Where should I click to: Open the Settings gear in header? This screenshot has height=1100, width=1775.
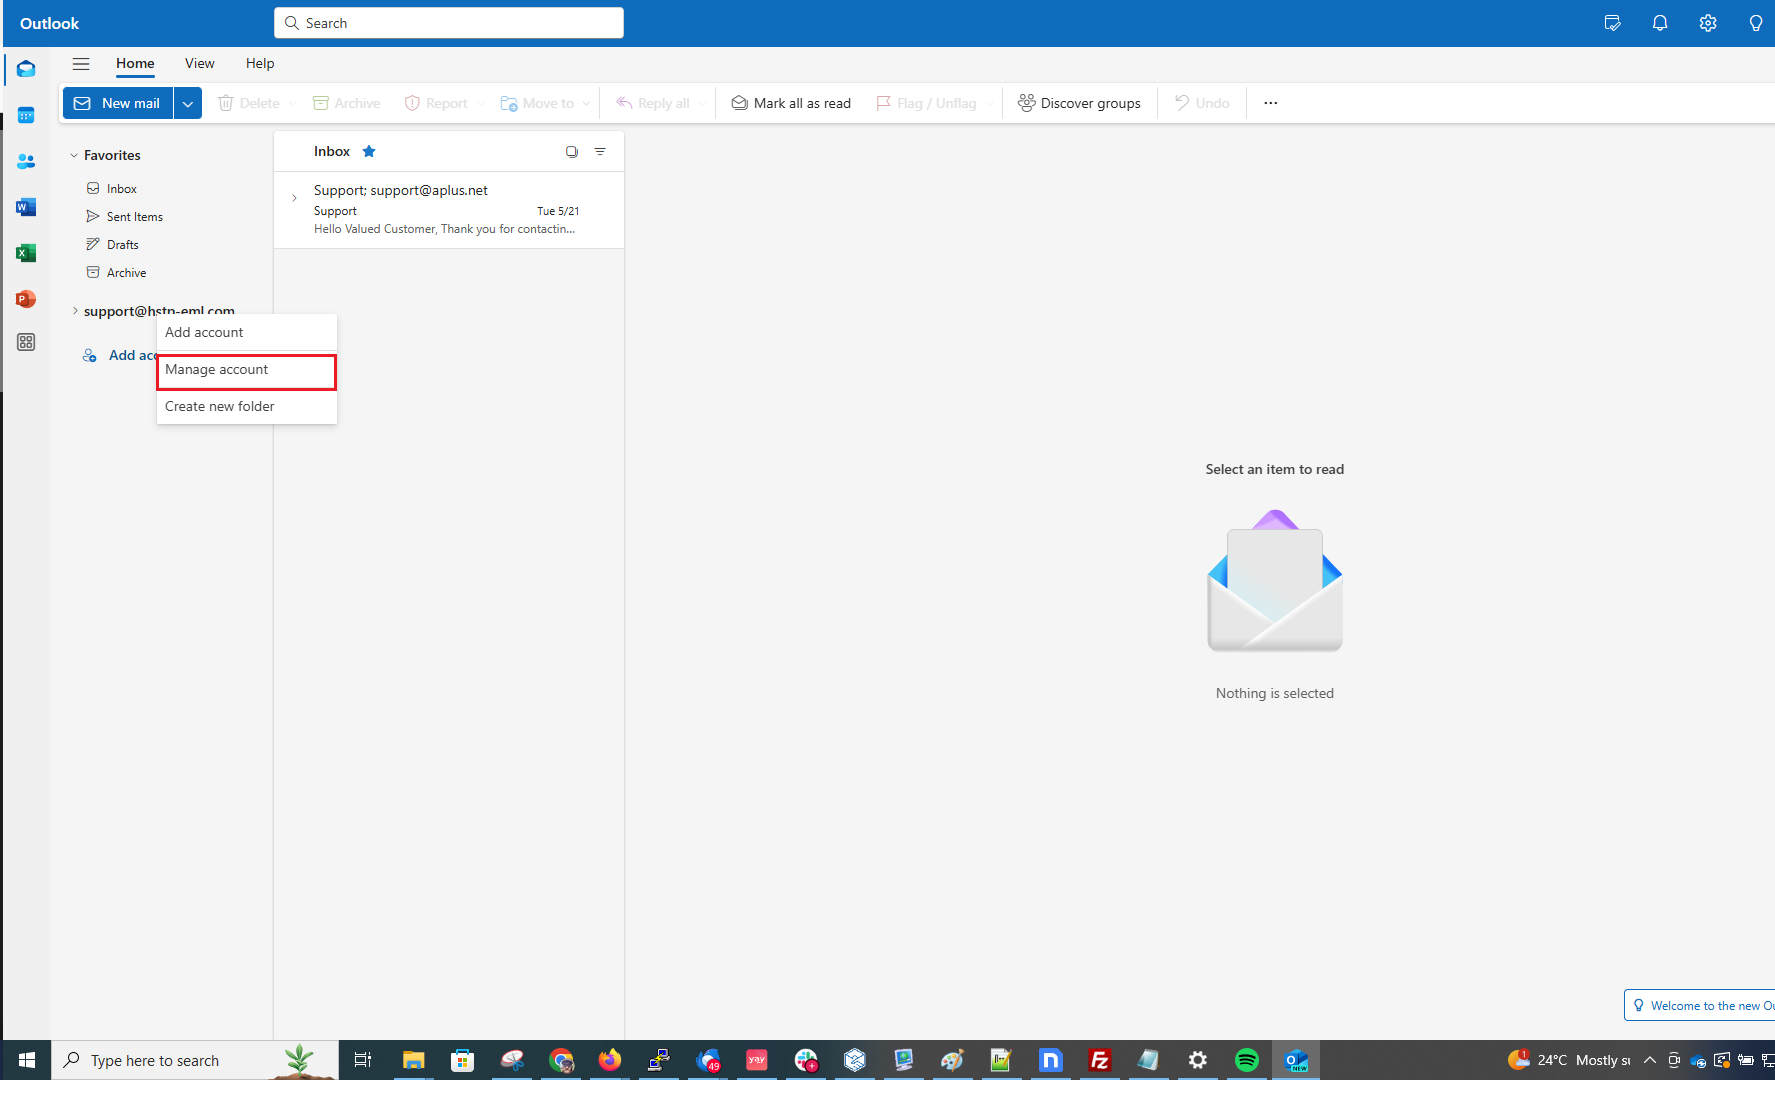coord(1708,23)
